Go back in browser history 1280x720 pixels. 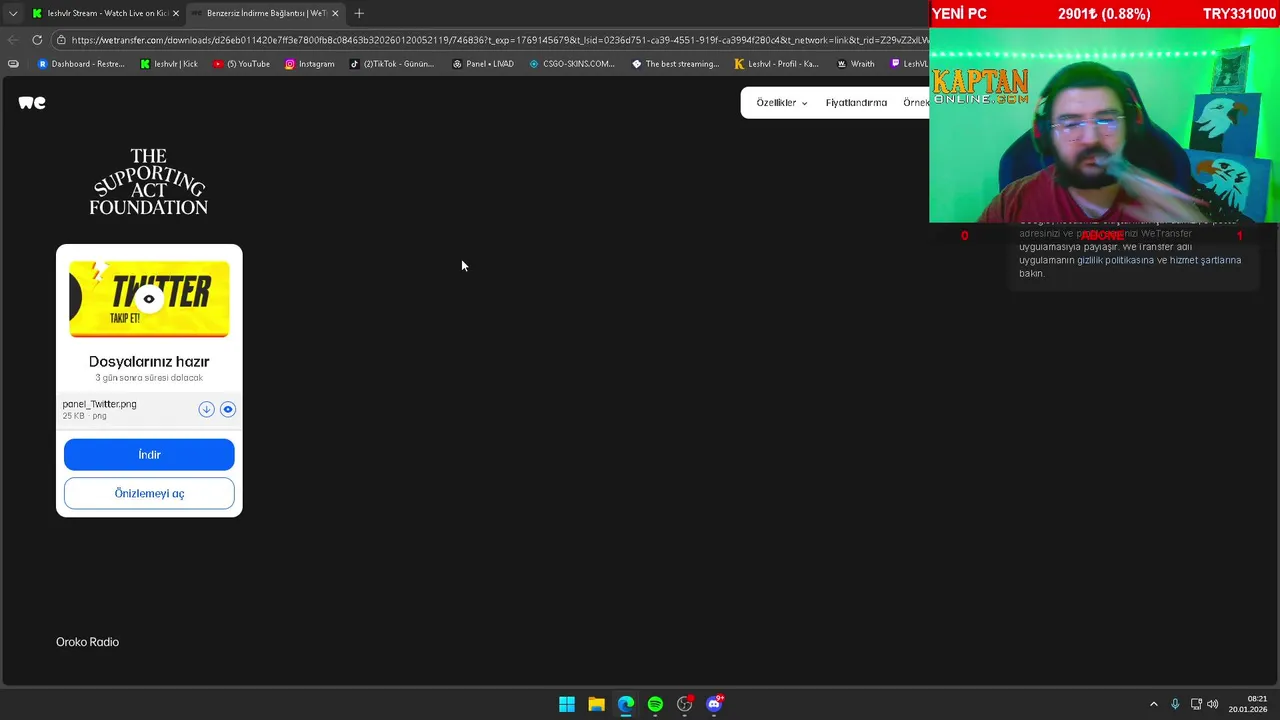pos(13,40)
